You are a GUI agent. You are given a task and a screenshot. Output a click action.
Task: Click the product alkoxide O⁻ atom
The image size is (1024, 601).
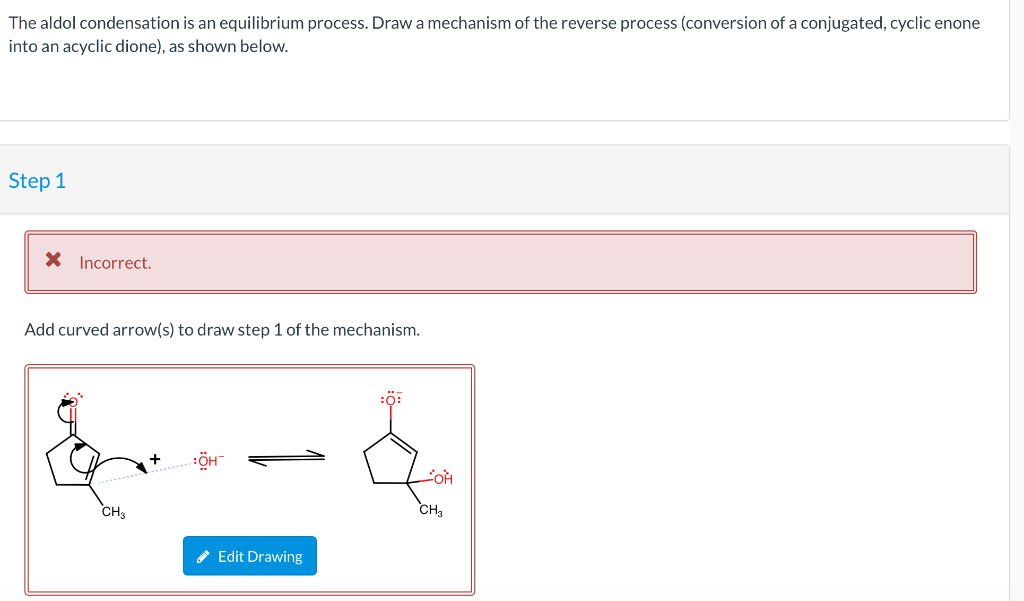point(391,399)
